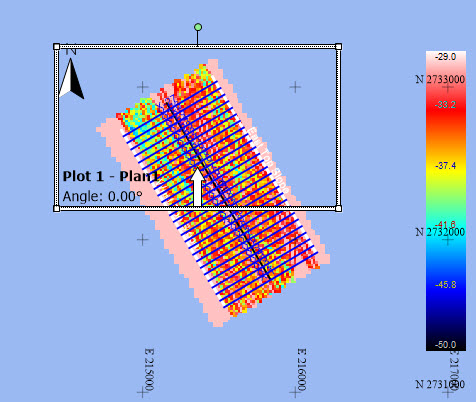The height and width of the screenshot is (402, 476).
Task: Click the -29.0 value on the color scale
Action: (445, 57)
